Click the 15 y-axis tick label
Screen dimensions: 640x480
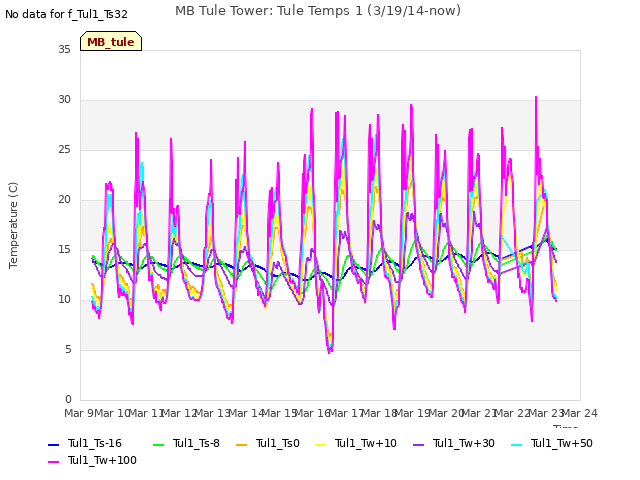(x=64, y=250)
